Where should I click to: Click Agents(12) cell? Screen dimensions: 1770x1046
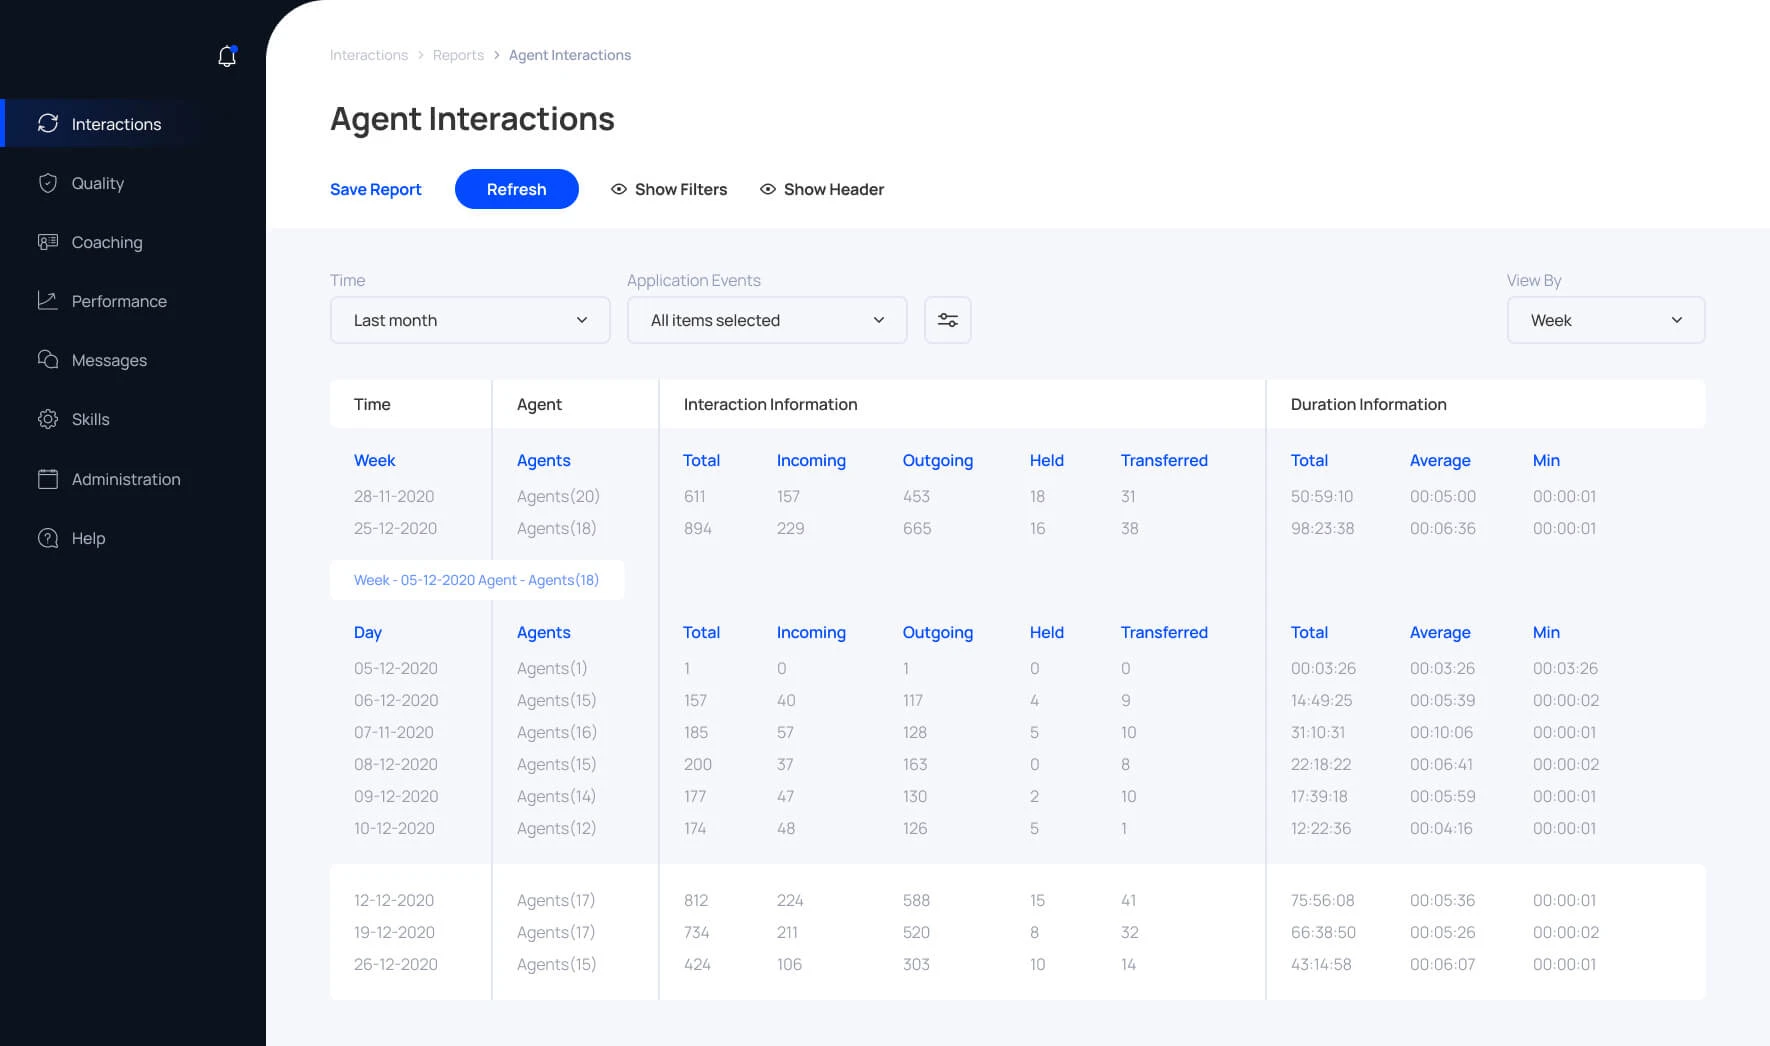[x=556, y=828]
